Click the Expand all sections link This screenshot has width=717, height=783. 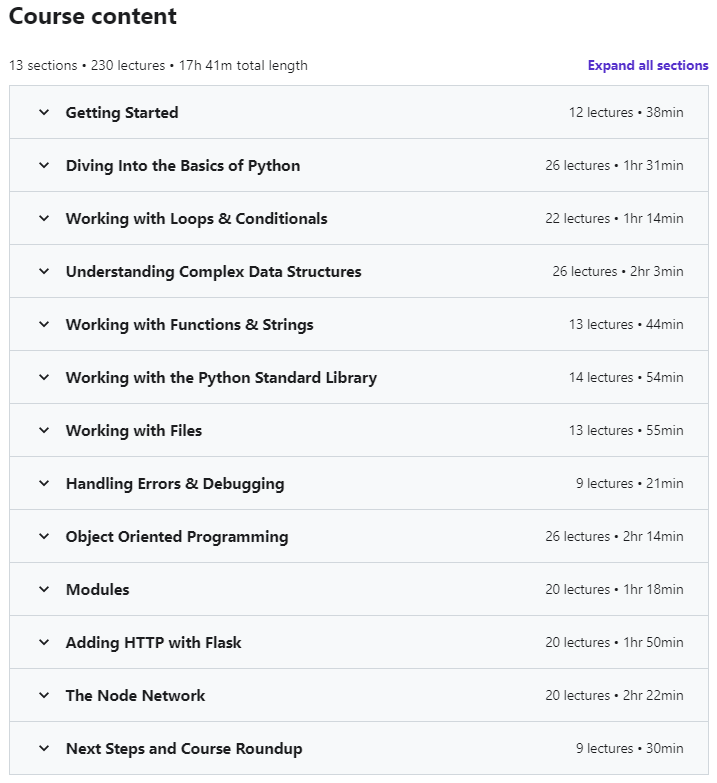click(647, 66)
